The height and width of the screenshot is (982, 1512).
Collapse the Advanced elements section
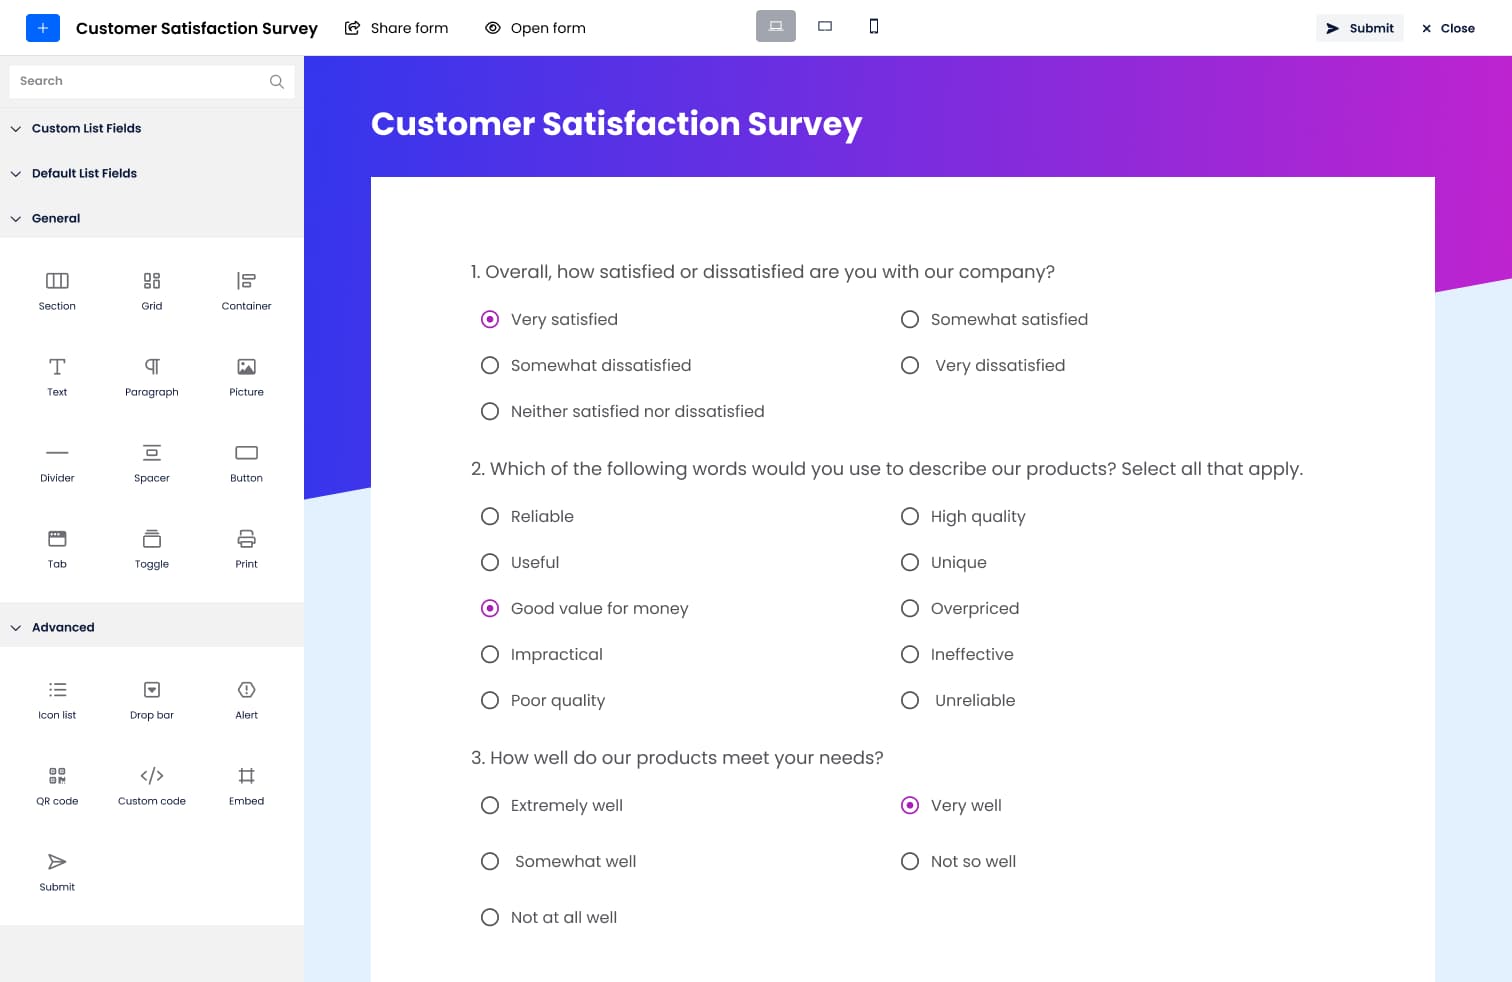pos(16,628)
